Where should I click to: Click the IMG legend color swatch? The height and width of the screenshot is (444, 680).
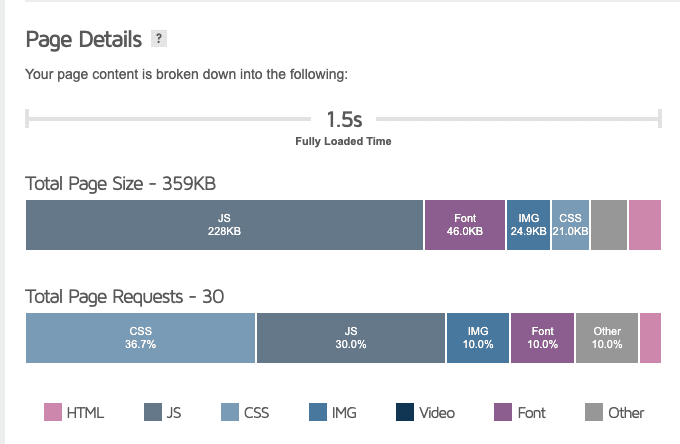318,412
